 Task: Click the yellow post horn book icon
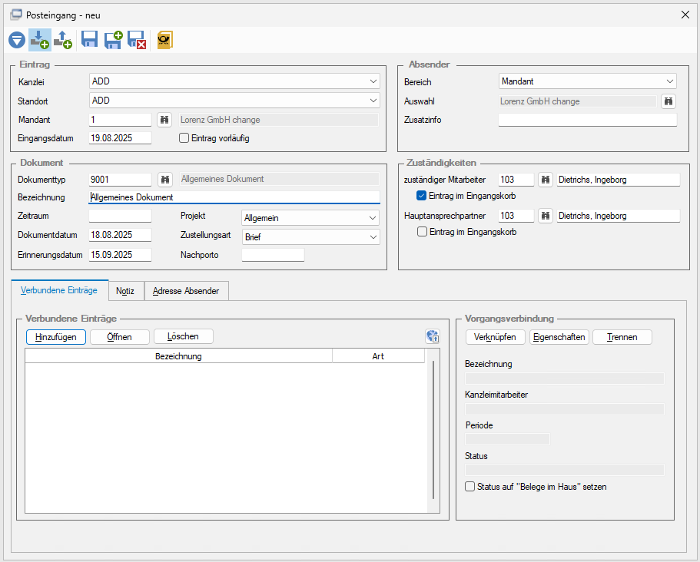click(165, 40)
